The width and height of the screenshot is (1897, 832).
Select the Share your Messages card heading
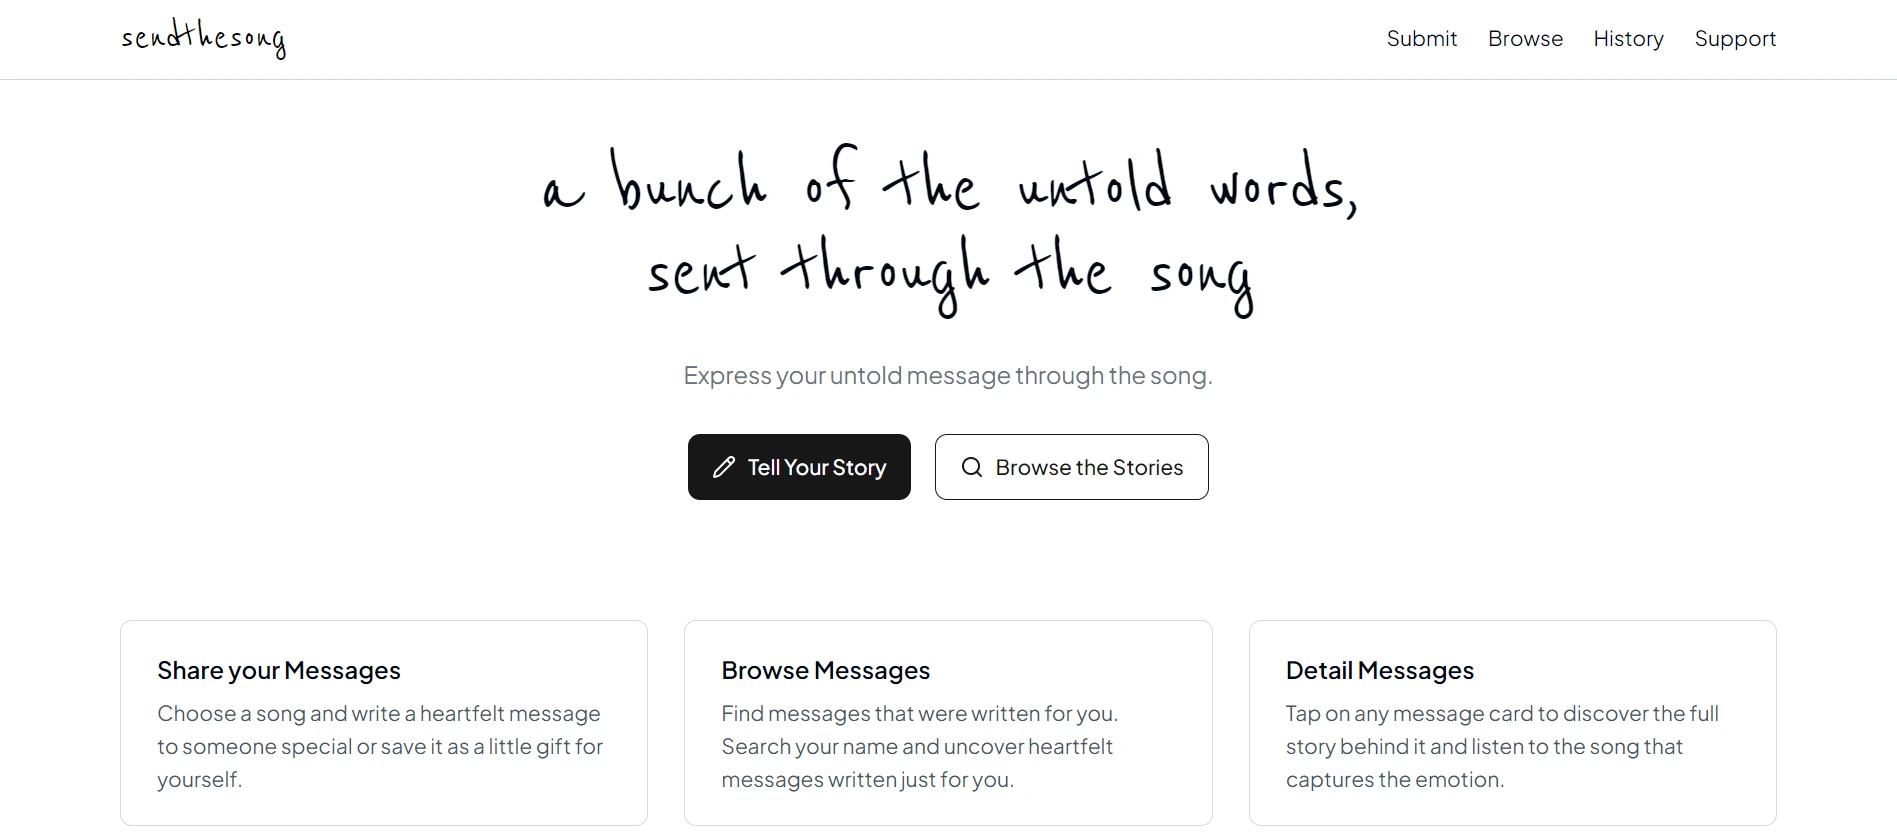click(x=279, y=670)
